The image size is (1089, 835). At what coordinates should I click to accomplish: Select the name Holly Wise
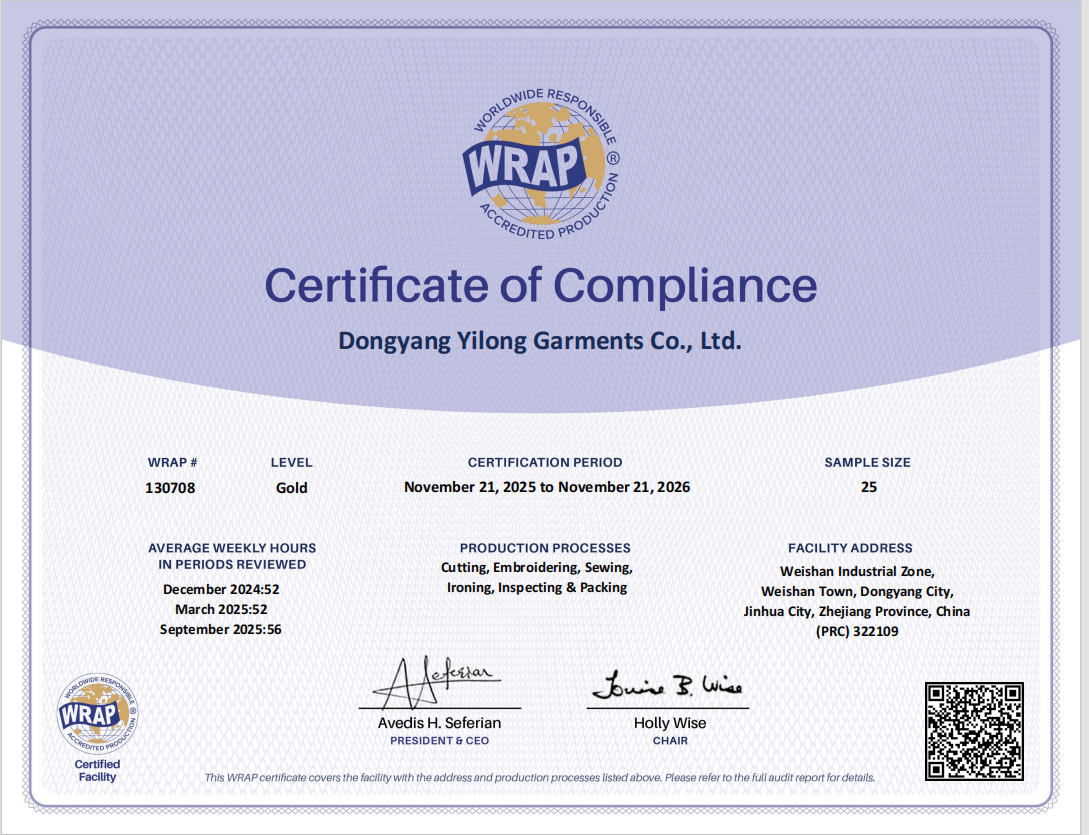click(670, 723)
